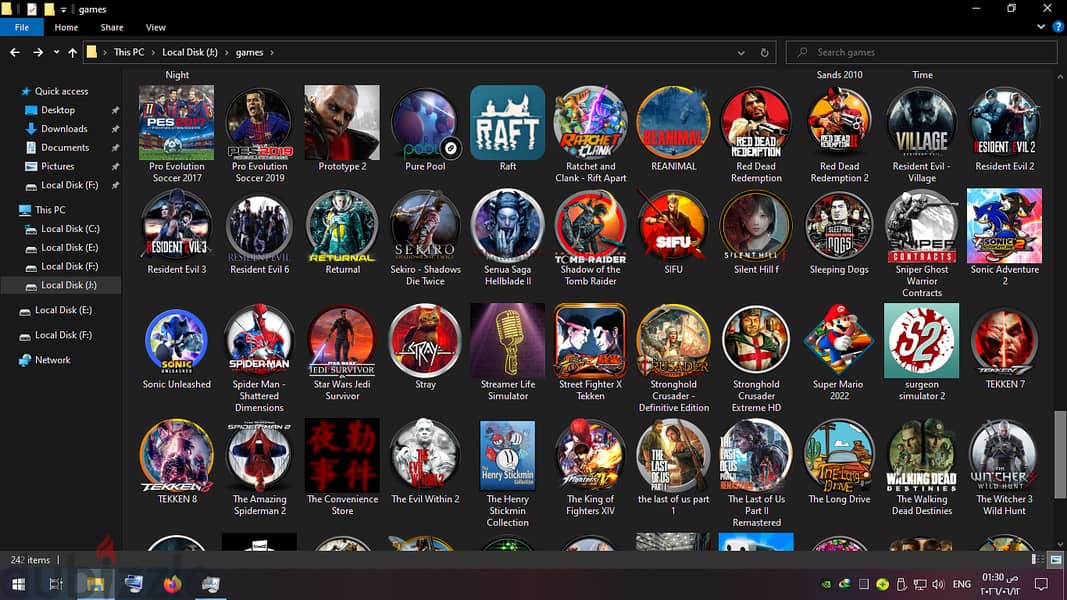This screenshot has width=1067, height=600.
Task: Switch to large icons view button
Action: click(1055, 559)
